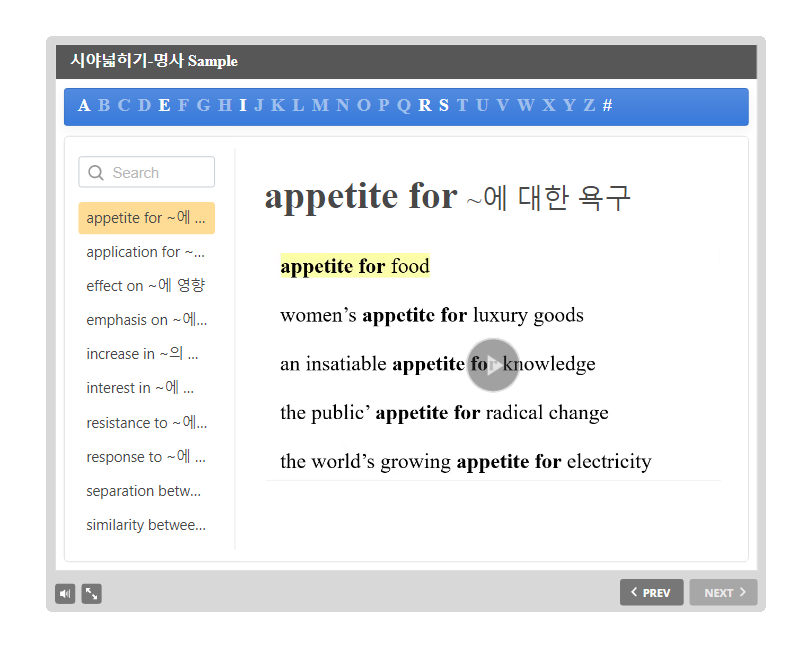Jump to letter I entries
Screen dimensions: 810x648
point(243,106)
